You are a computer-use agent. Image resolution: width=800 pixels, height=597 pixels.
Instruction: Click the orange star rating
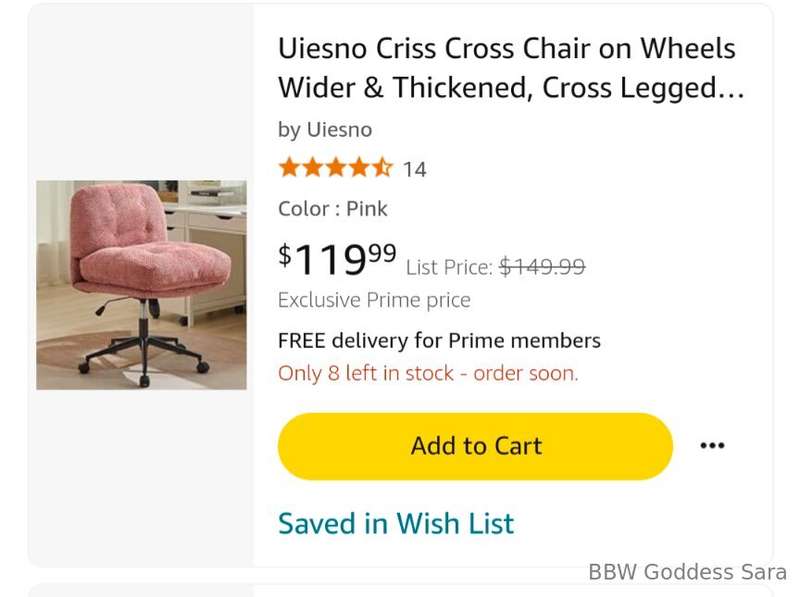pyautogui.click(x=335, y=168)
